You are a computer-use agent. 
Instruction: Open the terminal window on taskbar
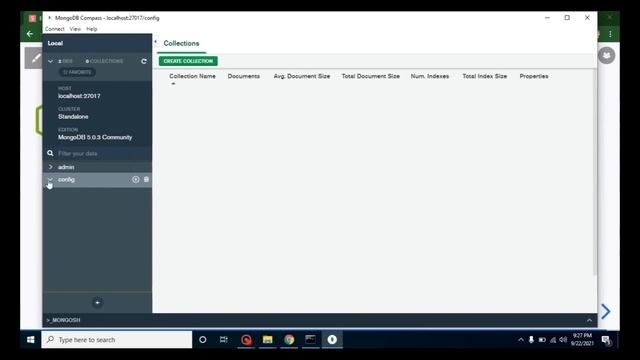310,340
